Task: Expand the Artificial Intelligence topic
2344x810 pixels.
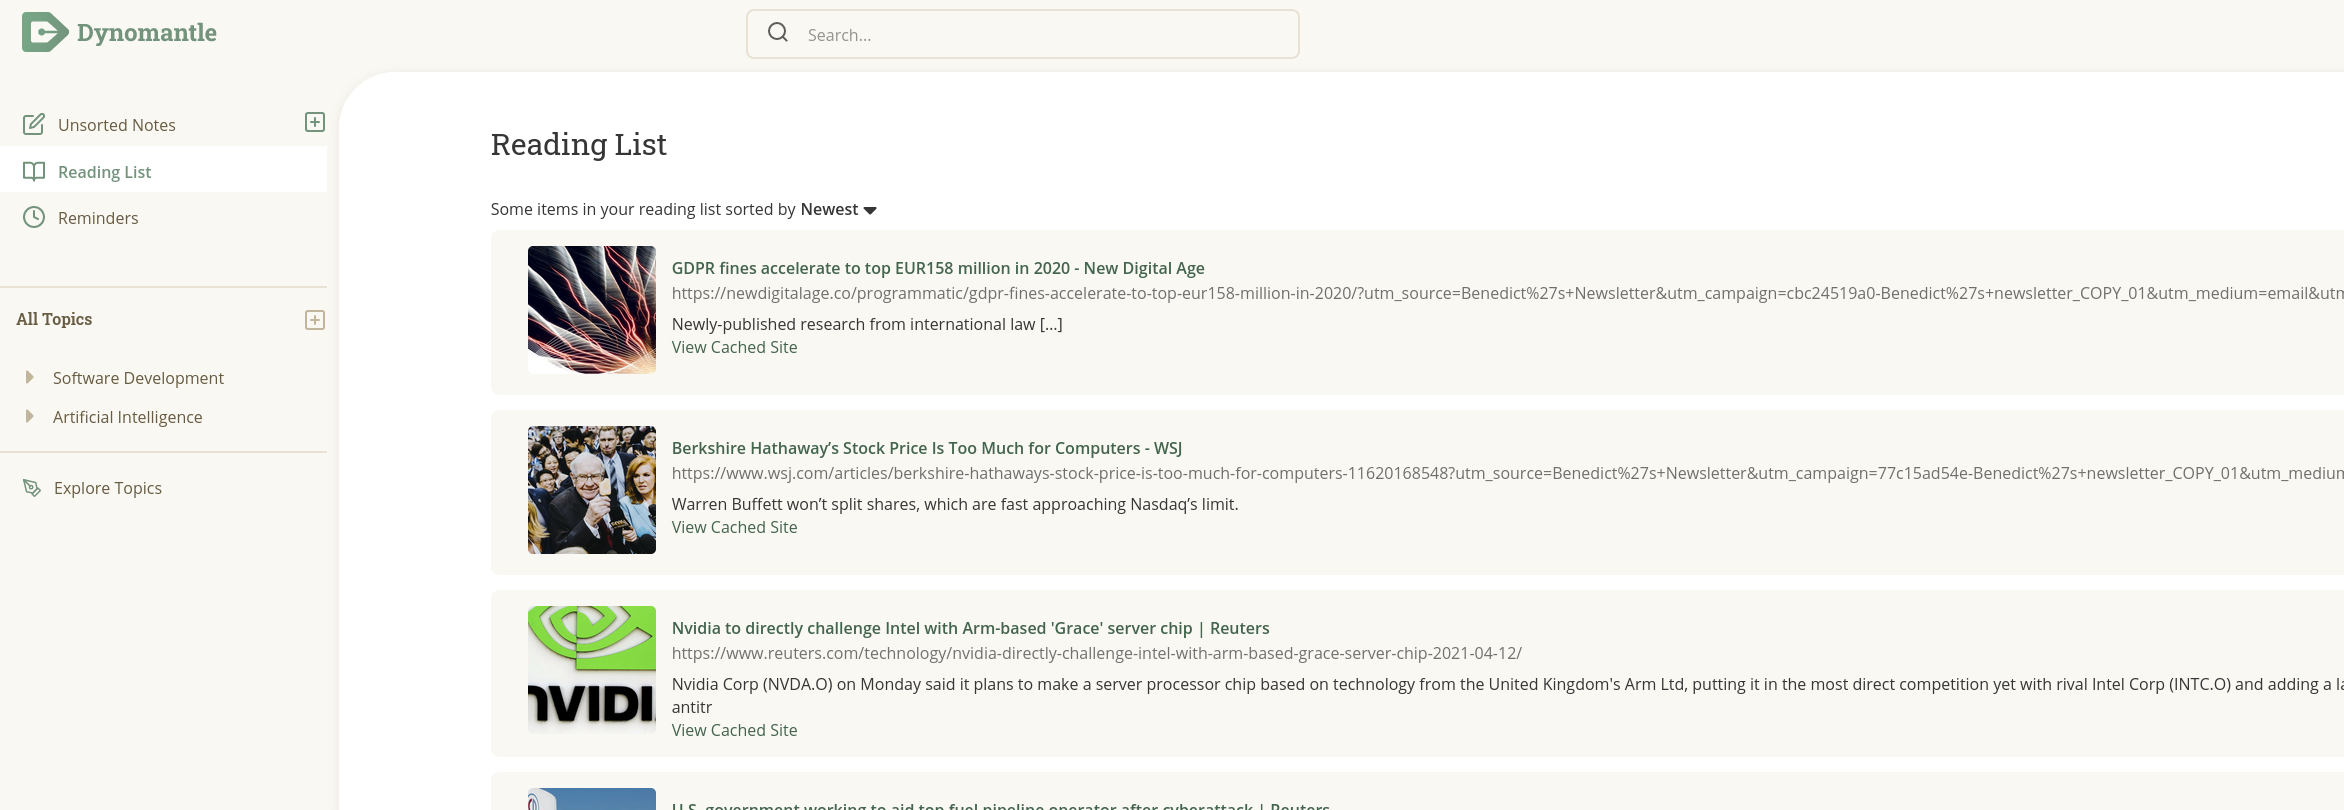Action: click(29, 416)
